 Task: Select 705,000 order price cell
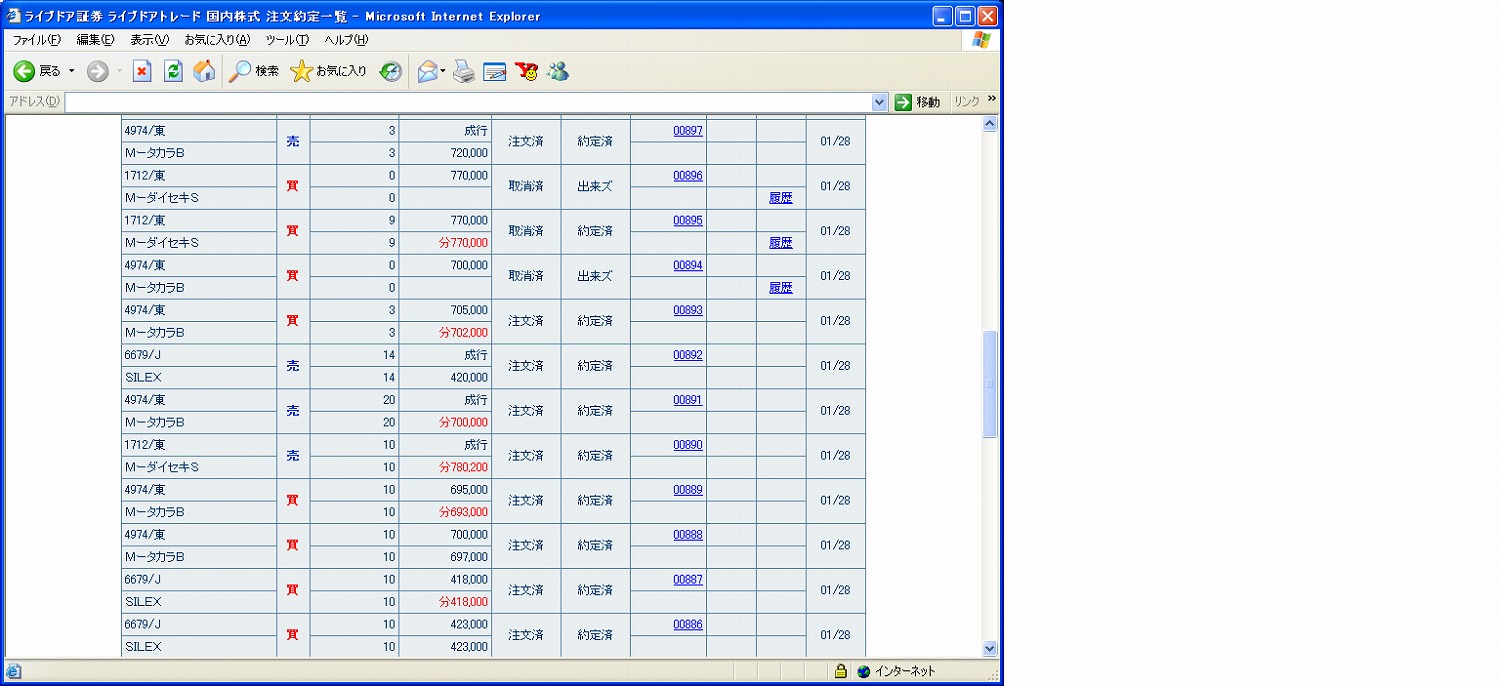coord(469,310)
